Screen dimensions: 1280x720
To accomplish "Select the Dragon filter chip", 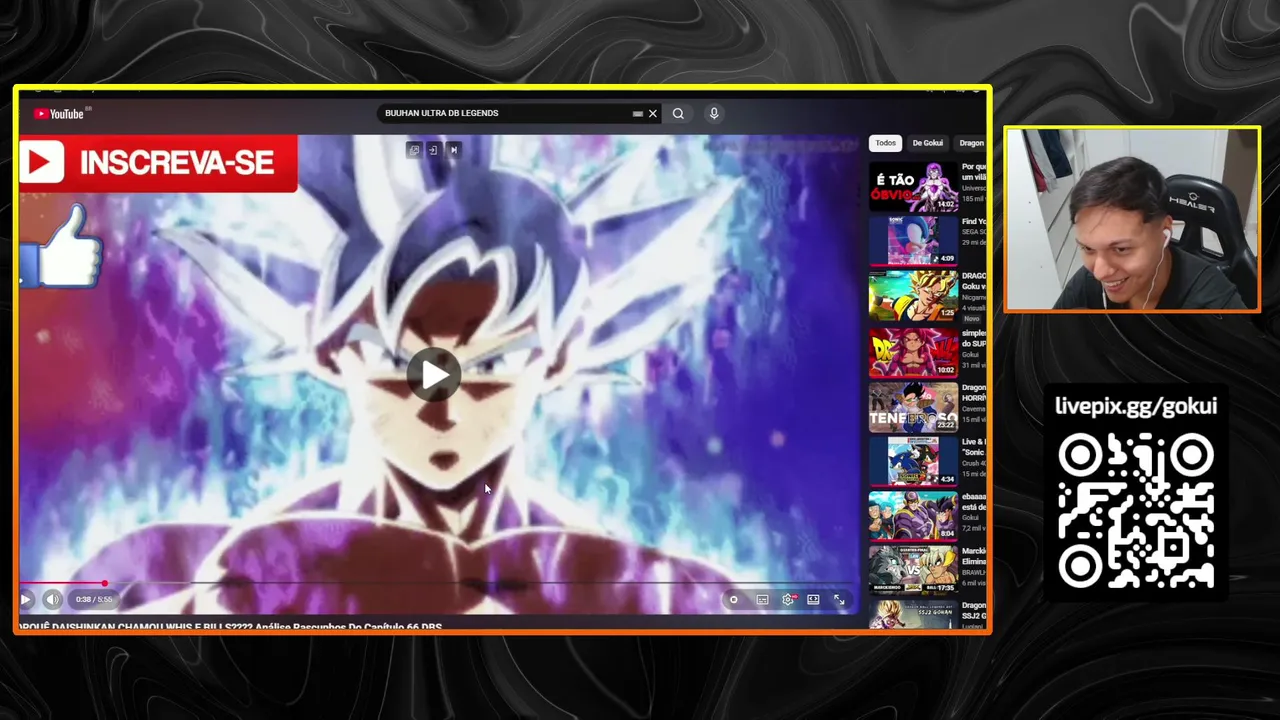I will click(x=971, y=143).
